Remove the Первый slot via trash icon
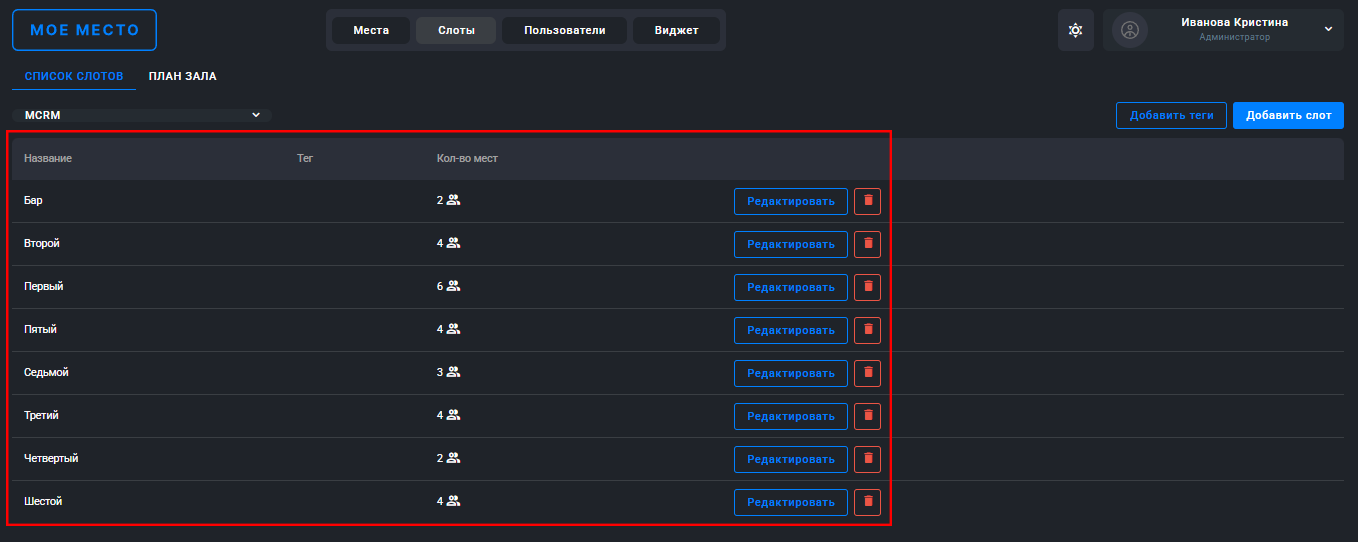Image resolution: width=1358 pixels, height=542 pixels. pos(868,287)
